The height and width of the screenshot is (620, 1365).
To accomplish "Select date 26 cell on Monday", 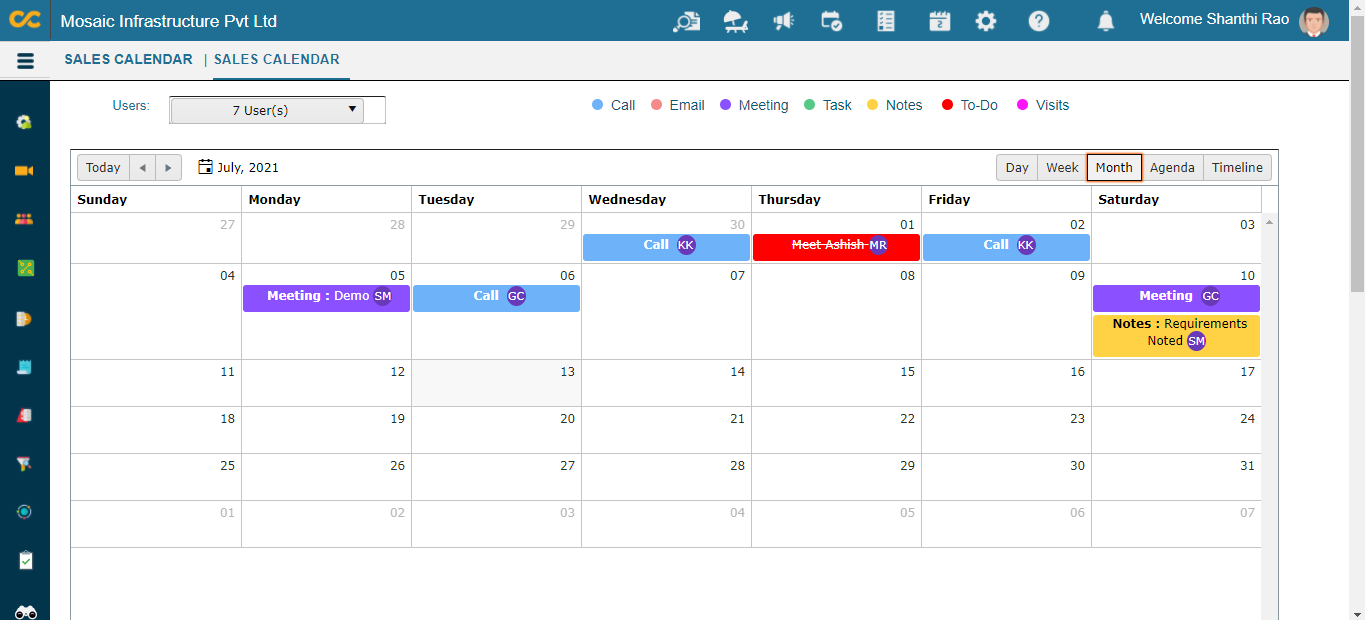I will coord(326,477).
